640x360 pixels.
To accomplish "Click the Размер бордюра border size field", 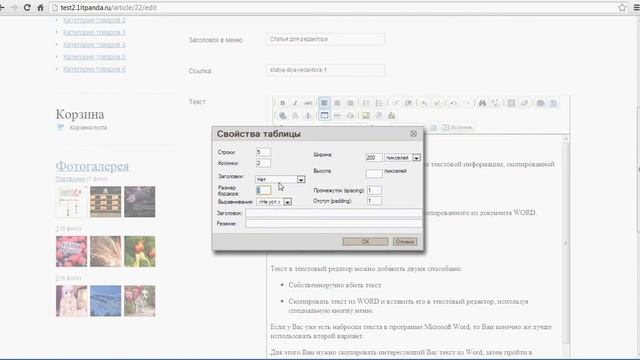I will [x=263, y=190].
